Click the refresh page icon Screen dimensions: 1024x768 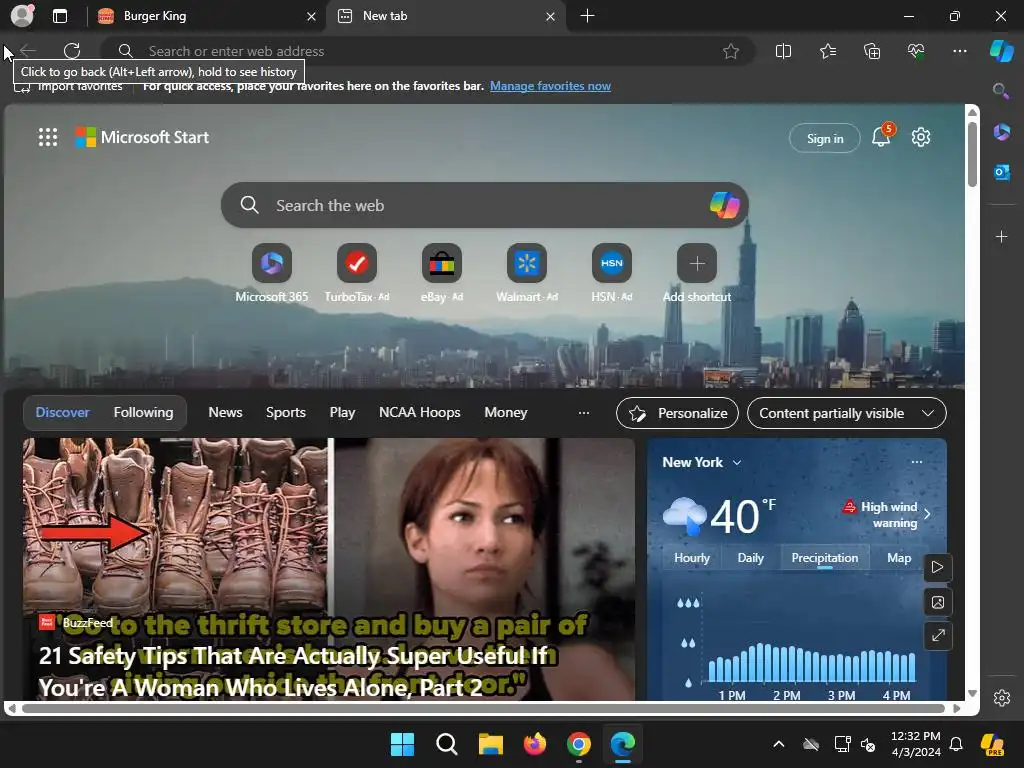pos(72,51)
